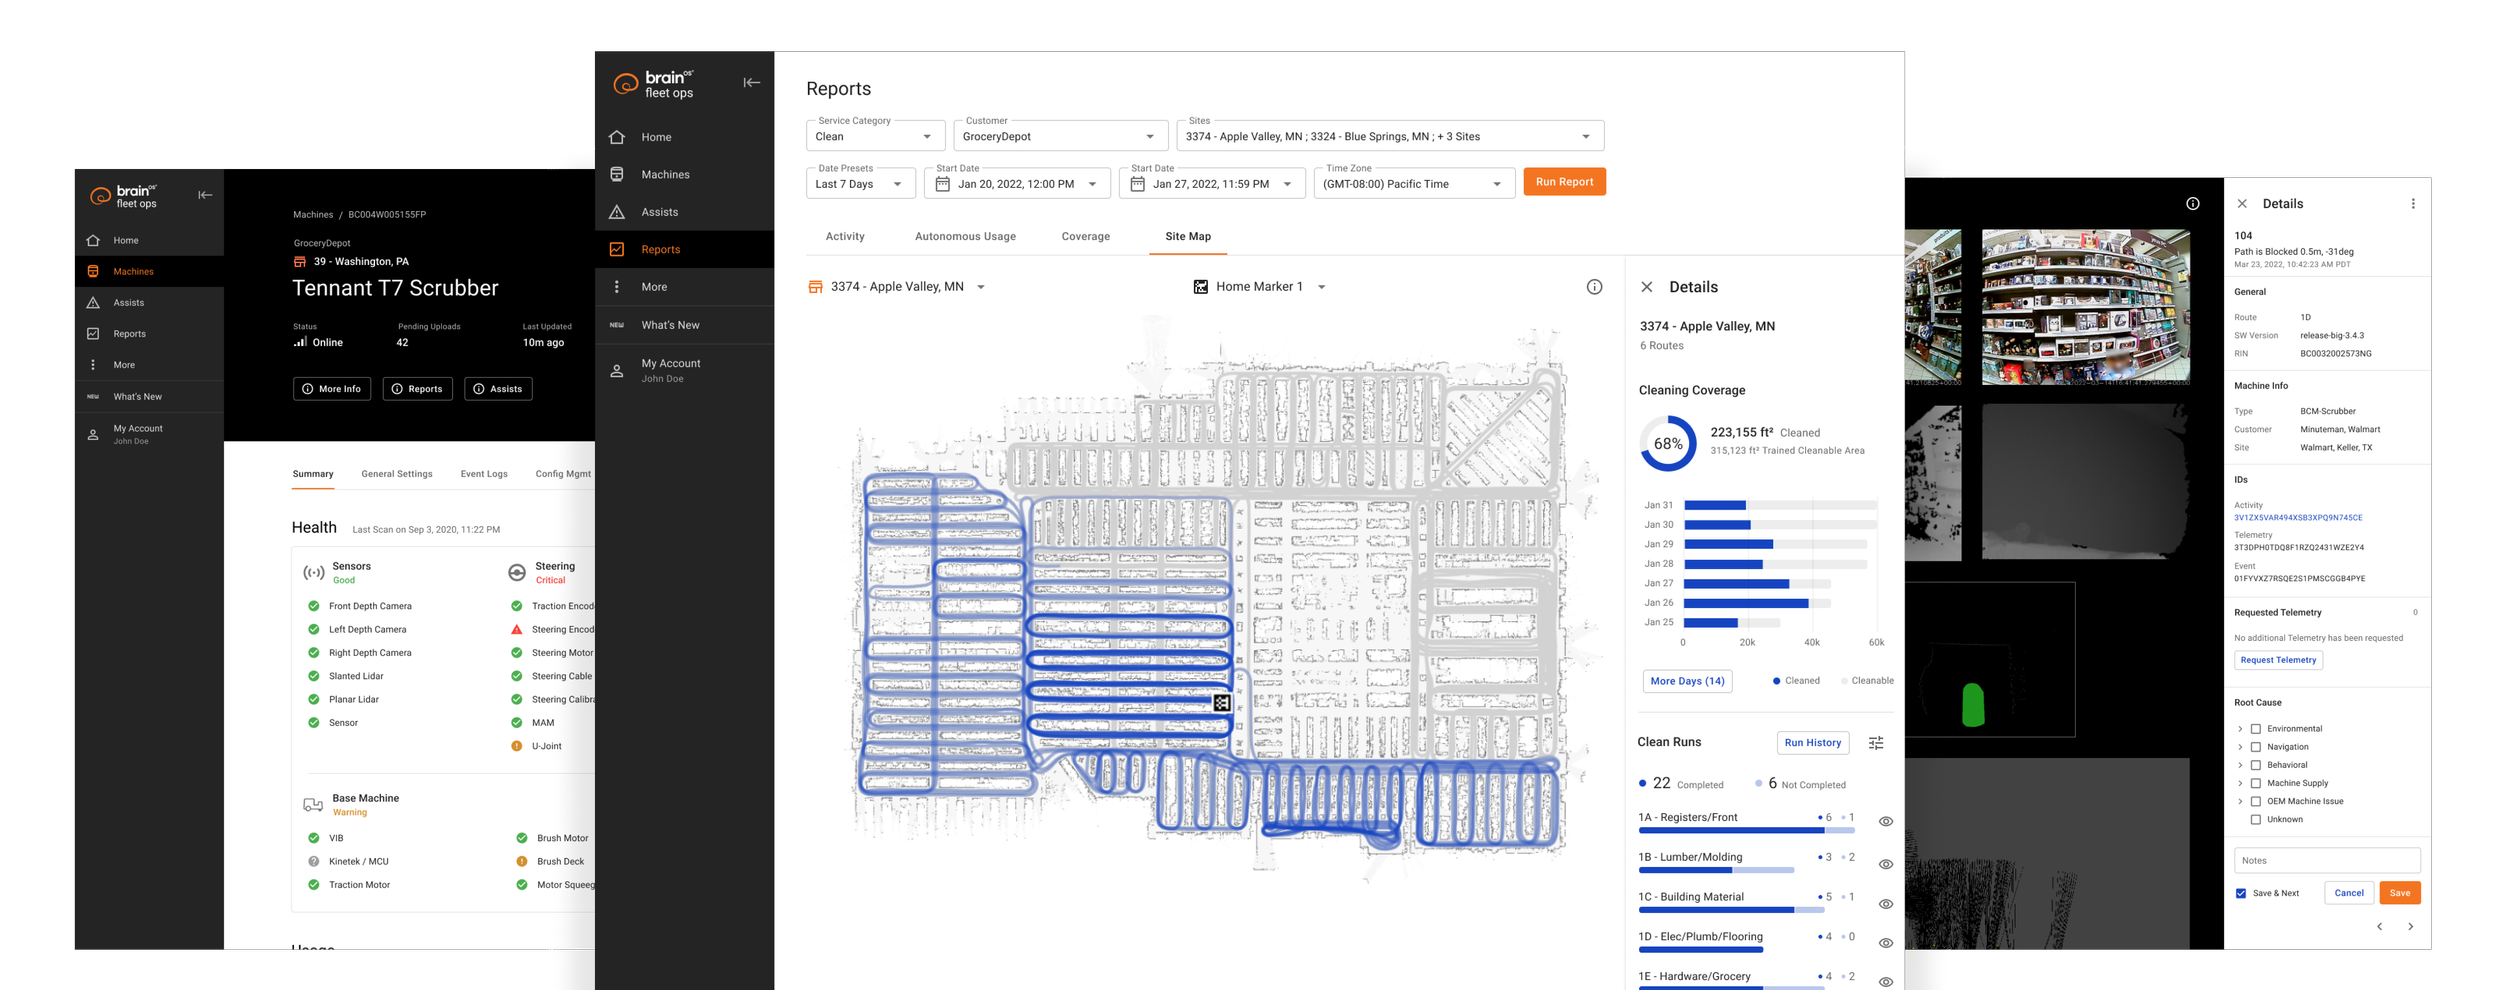Click More dots icon in Reports sidebar

tap(617, 287)
